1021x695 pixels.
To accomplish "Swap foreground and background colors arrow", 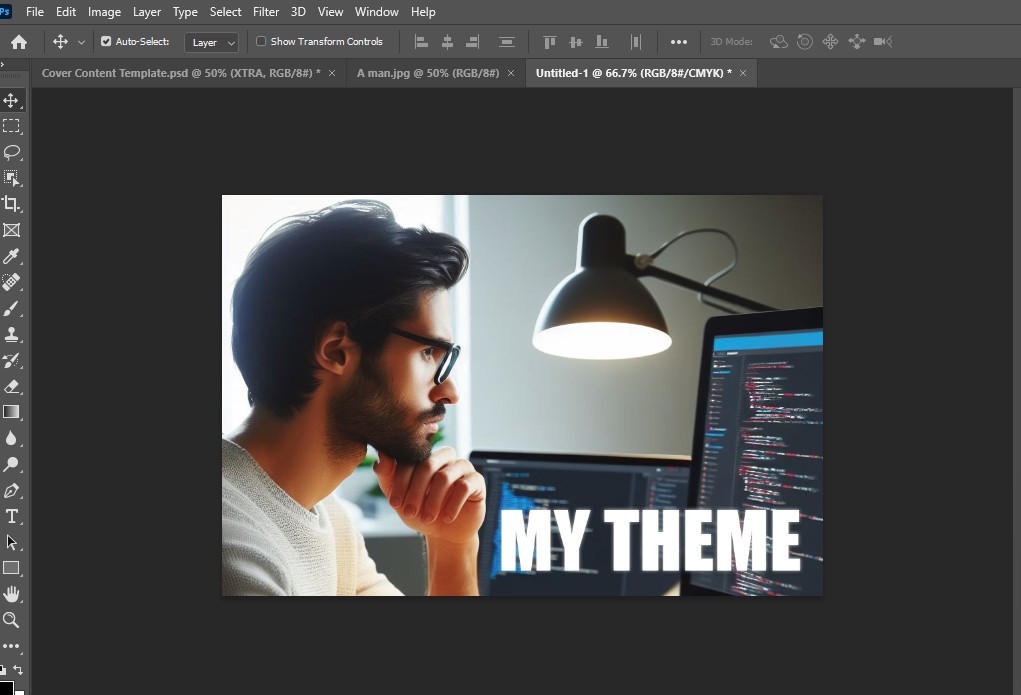I will click(18, 670).
